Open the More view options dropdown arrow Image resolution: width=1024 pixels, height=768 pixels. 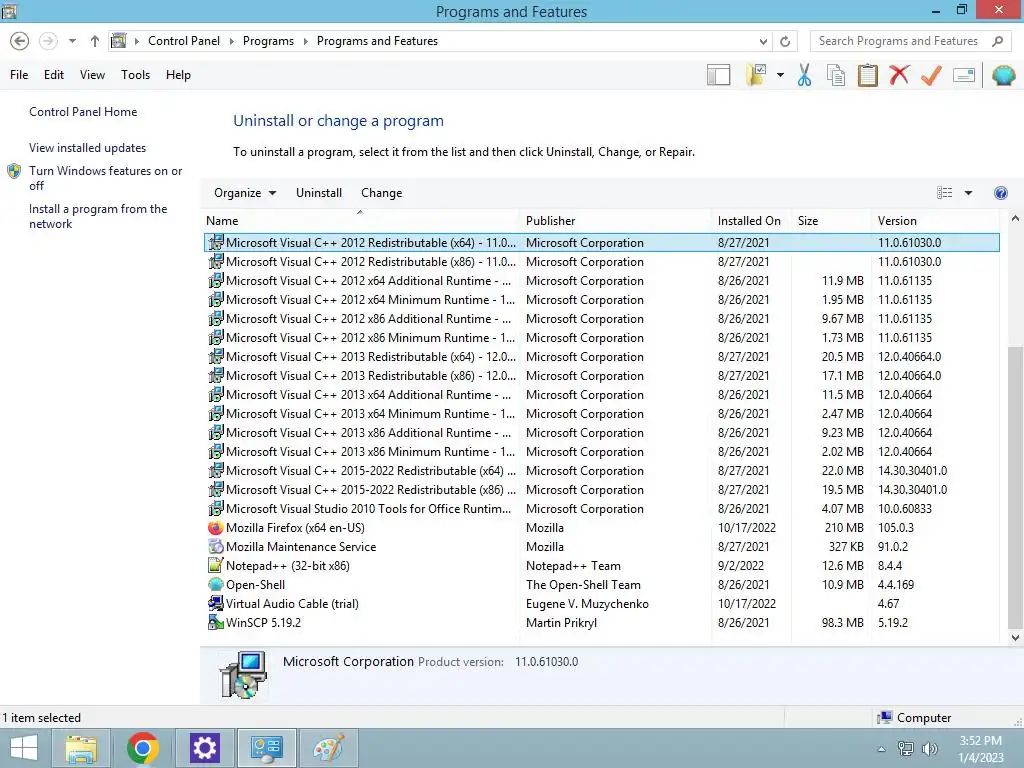click(968, 193)
